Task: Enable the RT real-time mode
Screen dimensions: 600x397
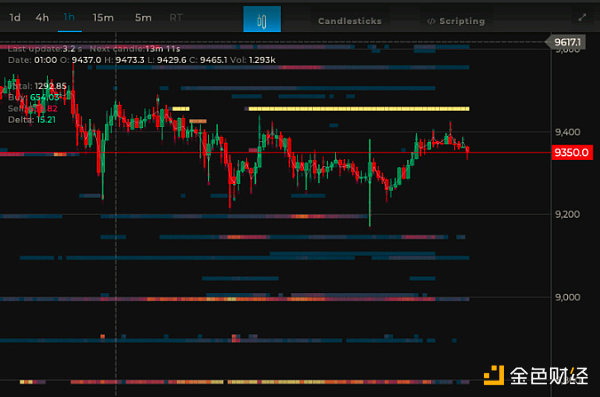Action: (x=176, y=18)
